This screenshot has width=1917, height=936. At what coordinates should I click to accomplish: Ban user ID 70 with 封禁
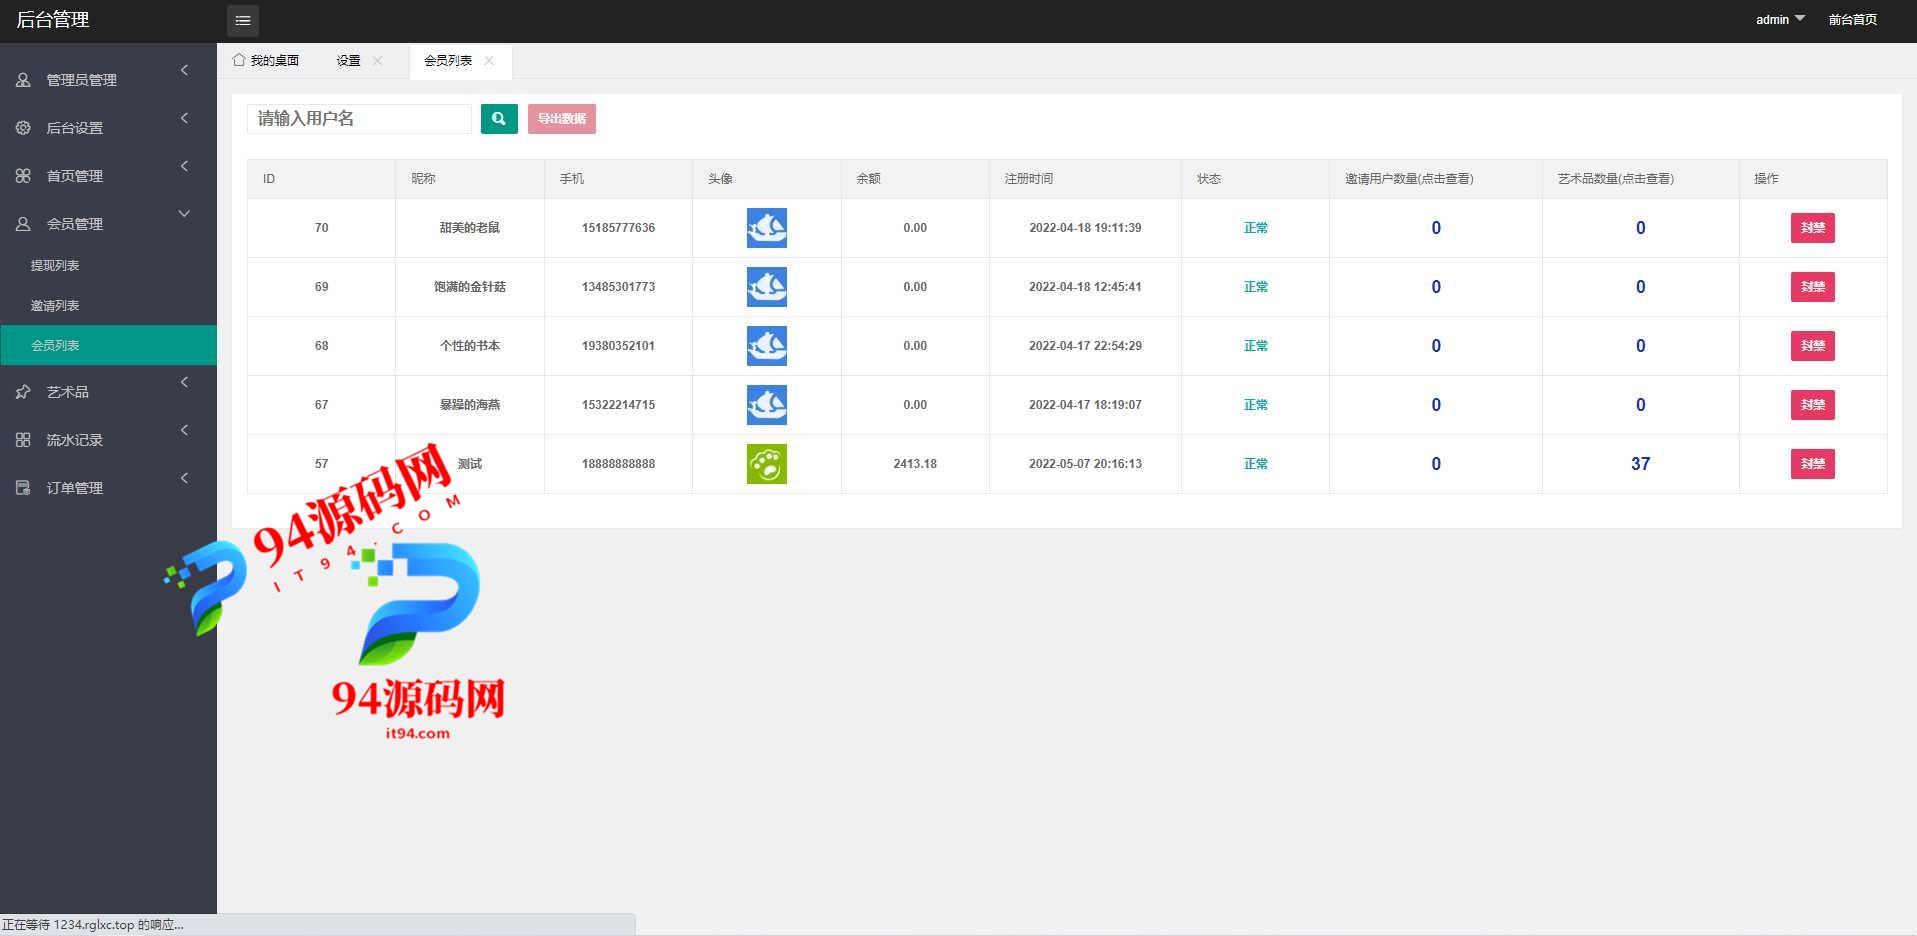click(x=1813, y=228)
